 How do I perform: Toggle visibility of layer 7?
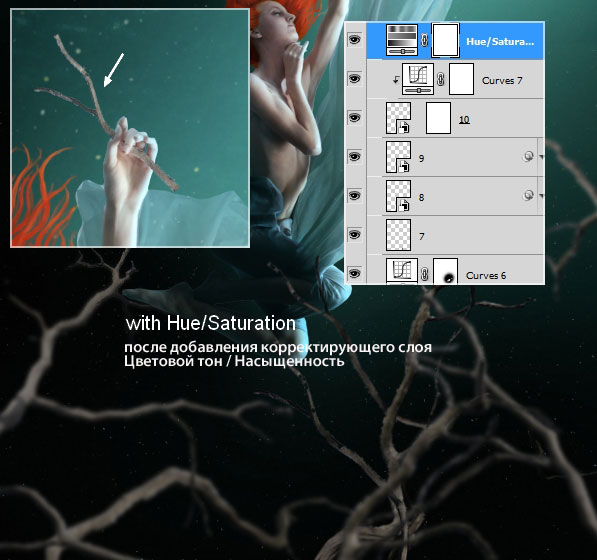(354, 235)
